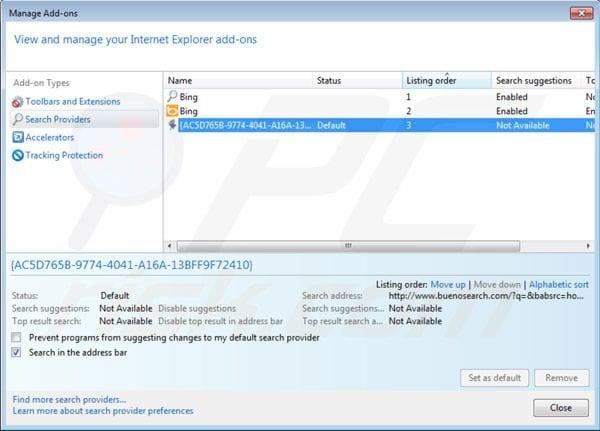The height and width of the screenshot is (431, 600).
Task: Open Learn more about search provider preferences
Action: [103, 411]
